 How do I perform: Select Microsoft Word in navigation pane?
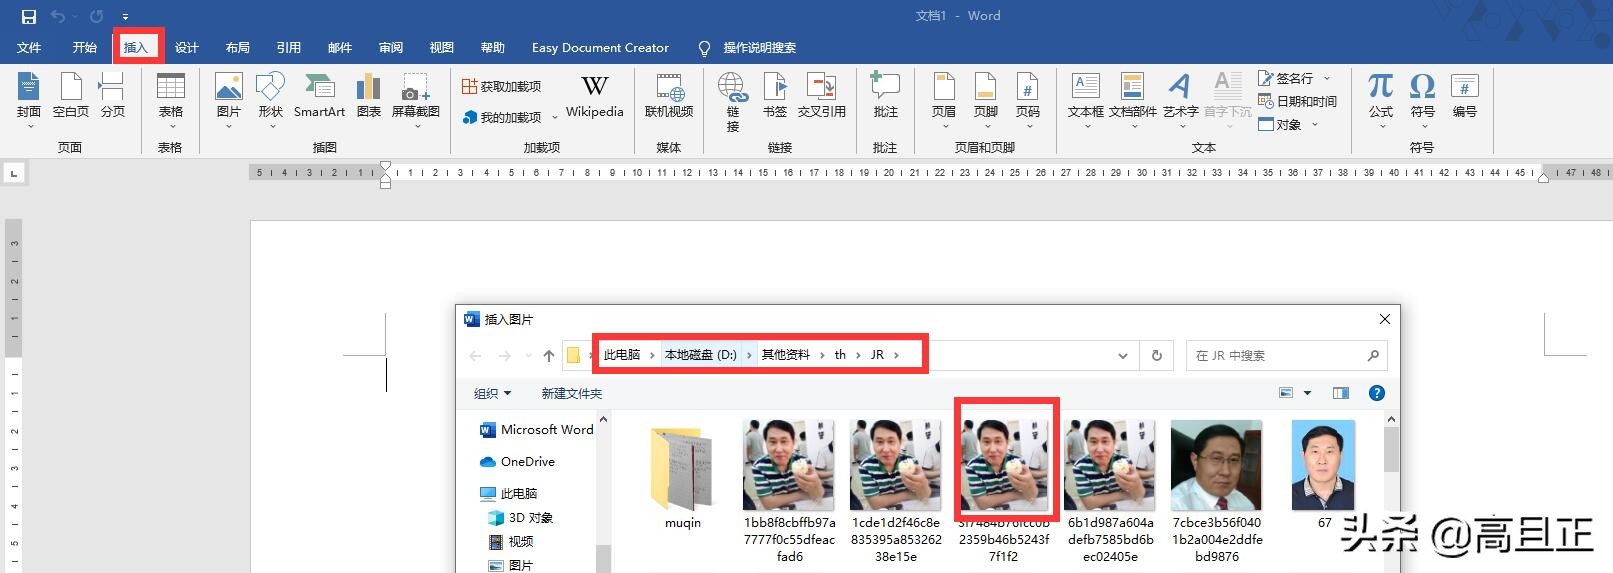(536, 430)
